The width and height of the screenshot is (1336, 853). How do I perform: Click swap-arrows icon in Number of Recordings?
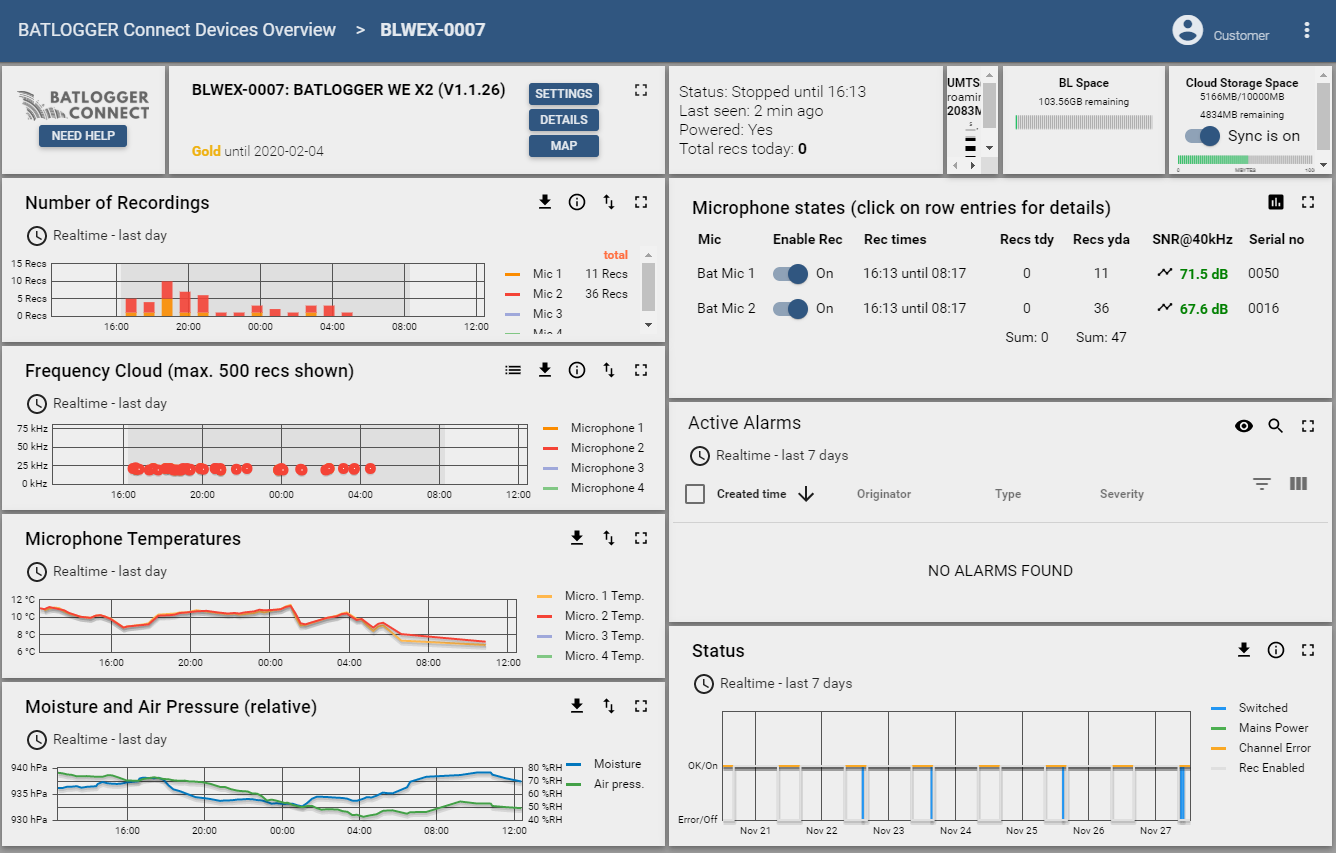[609, 202]
